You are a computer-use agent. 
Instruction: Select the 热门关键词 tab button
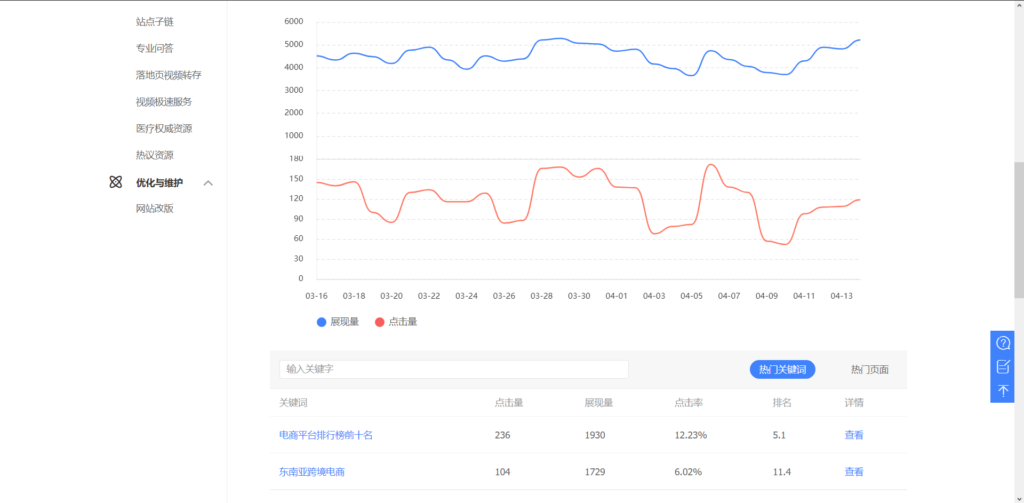point(782,369)
